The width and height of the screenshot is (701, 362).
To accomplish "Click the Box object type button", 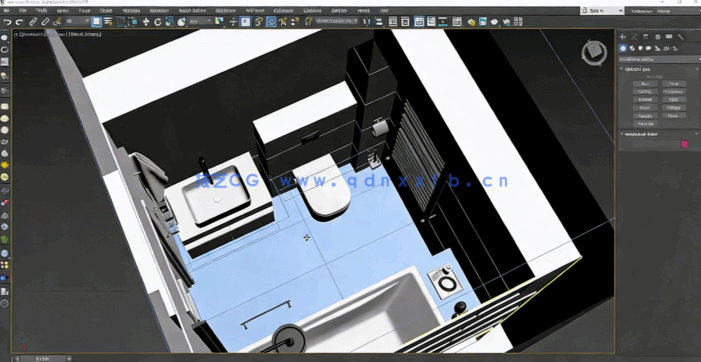I will pyautogui.click(x=646, y=84).
